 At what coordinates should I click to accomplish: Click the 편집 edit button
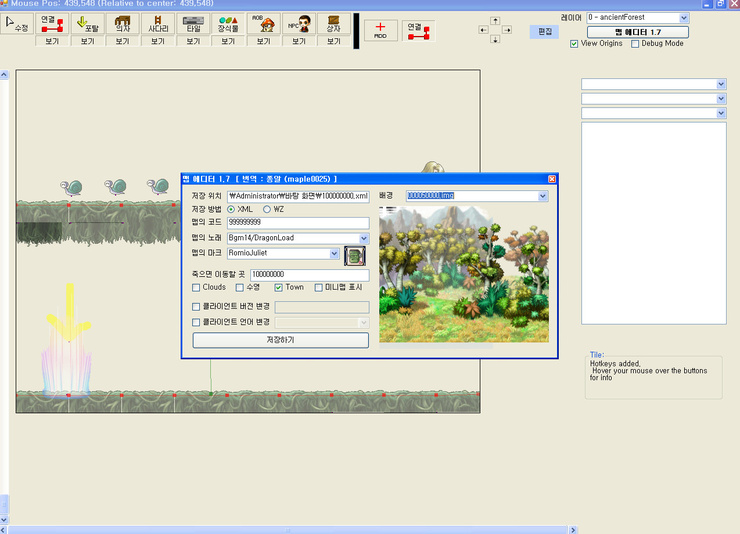[545, 32]
